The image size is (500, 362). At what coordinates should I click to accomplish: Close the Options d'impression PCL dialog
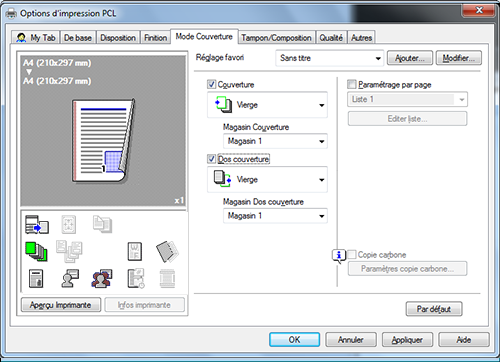[479, 10]
